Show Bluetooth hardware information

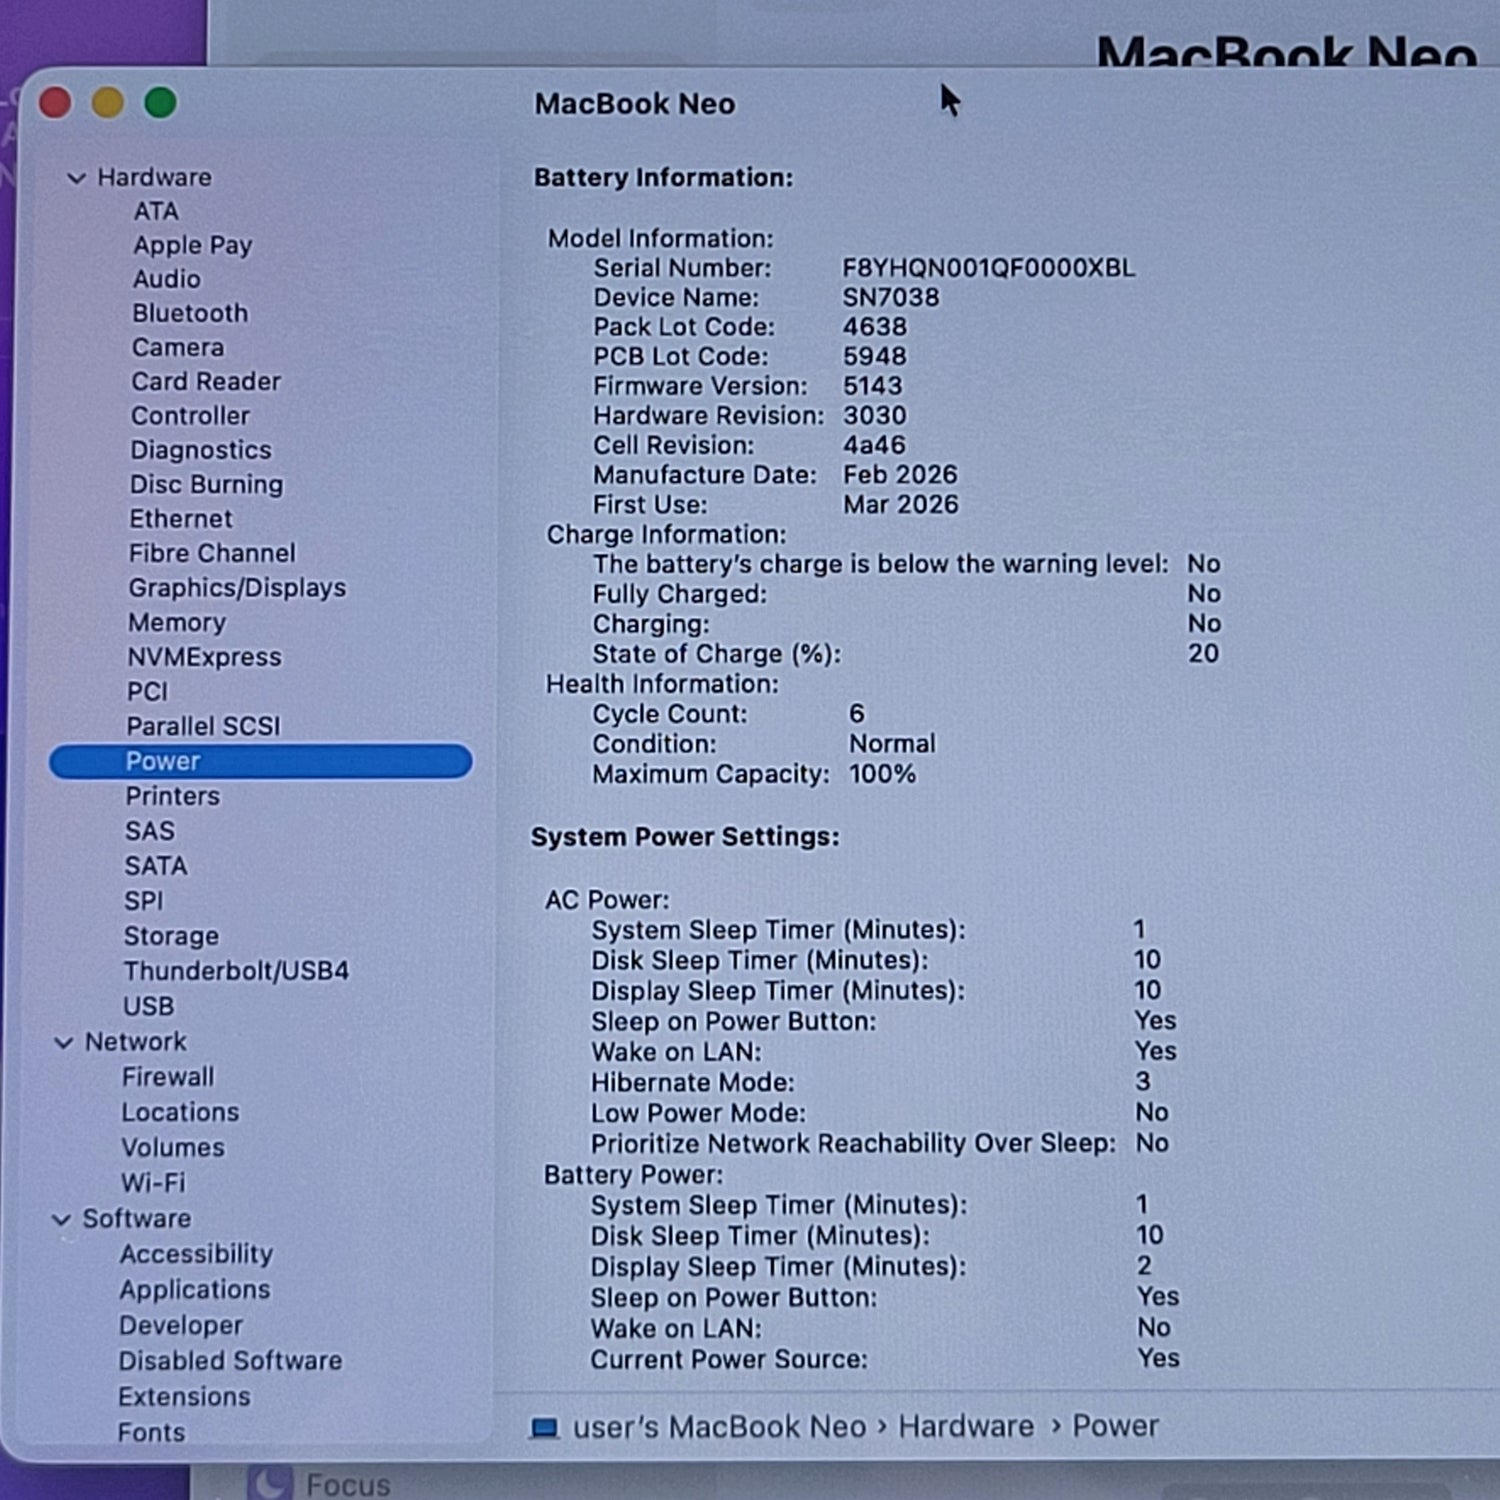click(190, 313)
